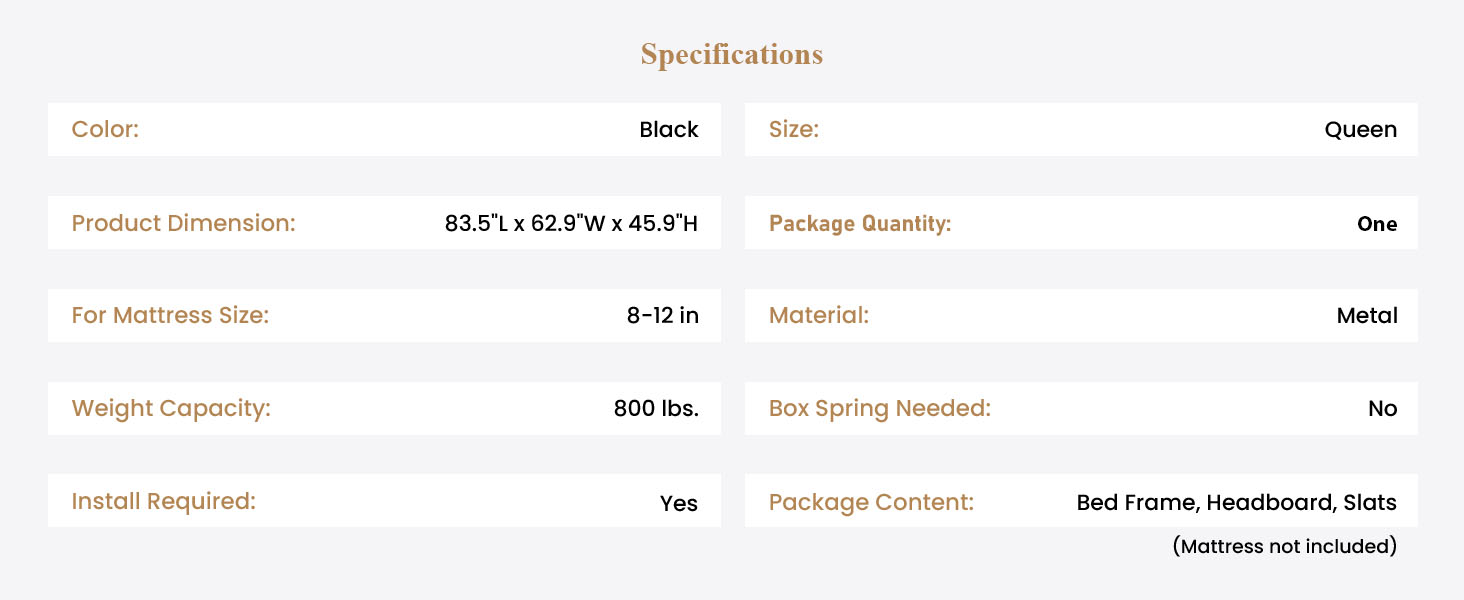This screenshot has width=1464, height=600.
Task: Select the Weight Capacity label
Action: point(171,408)
